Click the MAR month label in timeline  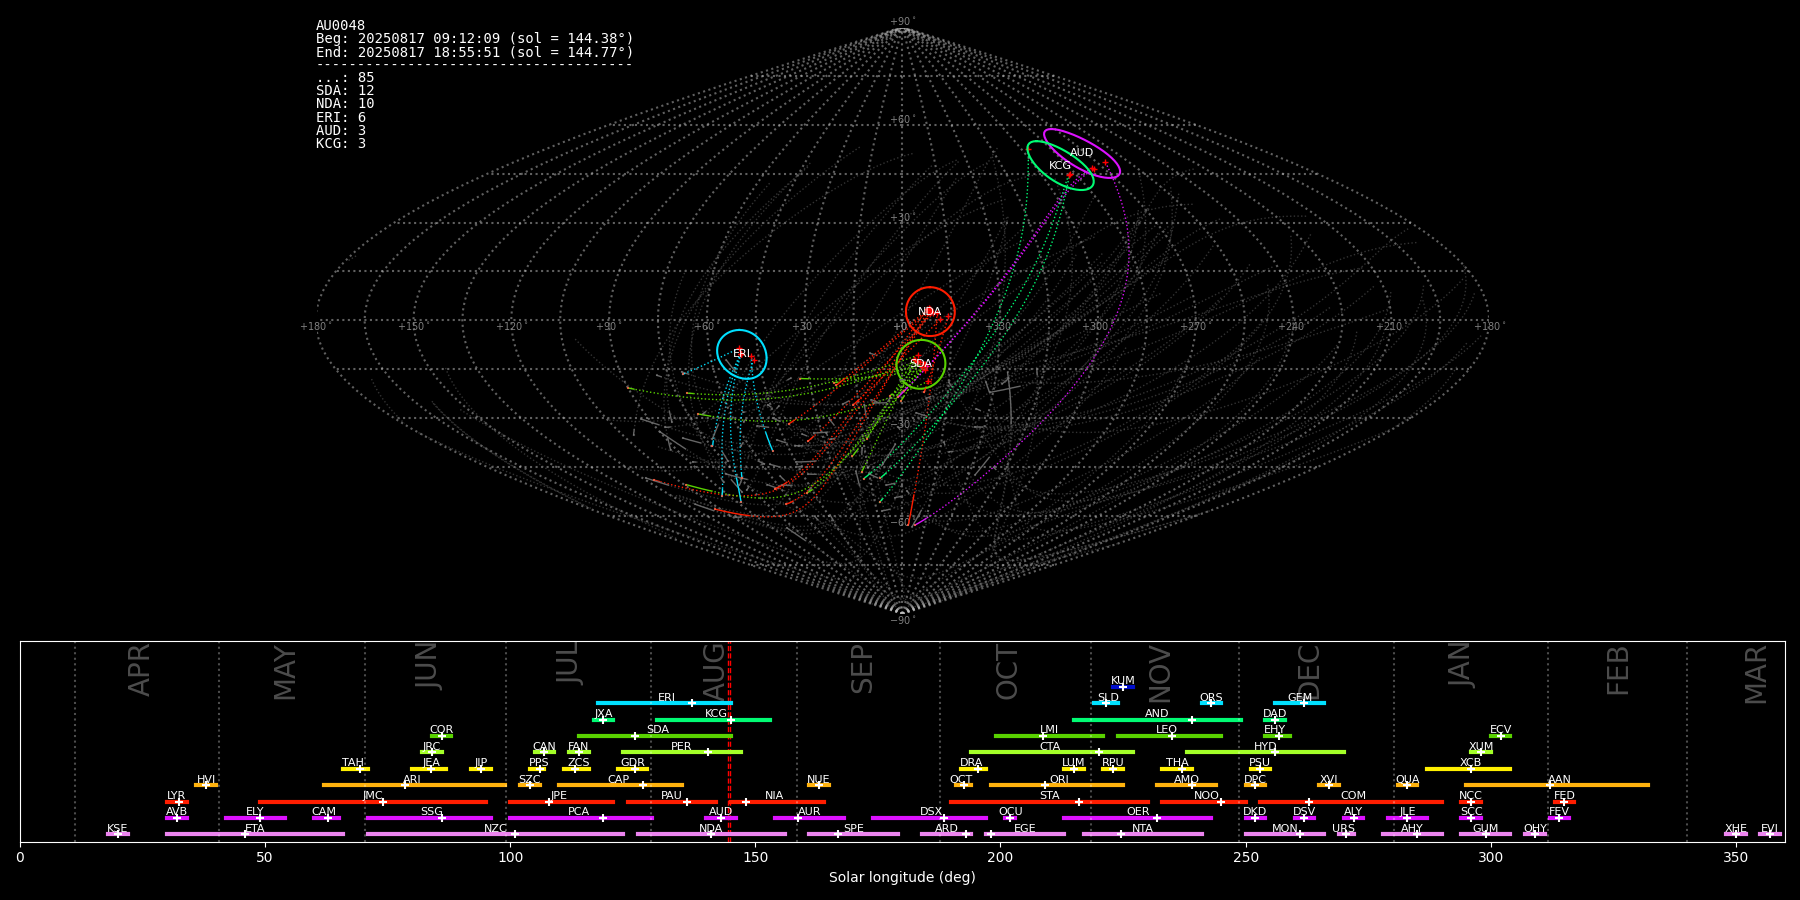pos(1757,675)
